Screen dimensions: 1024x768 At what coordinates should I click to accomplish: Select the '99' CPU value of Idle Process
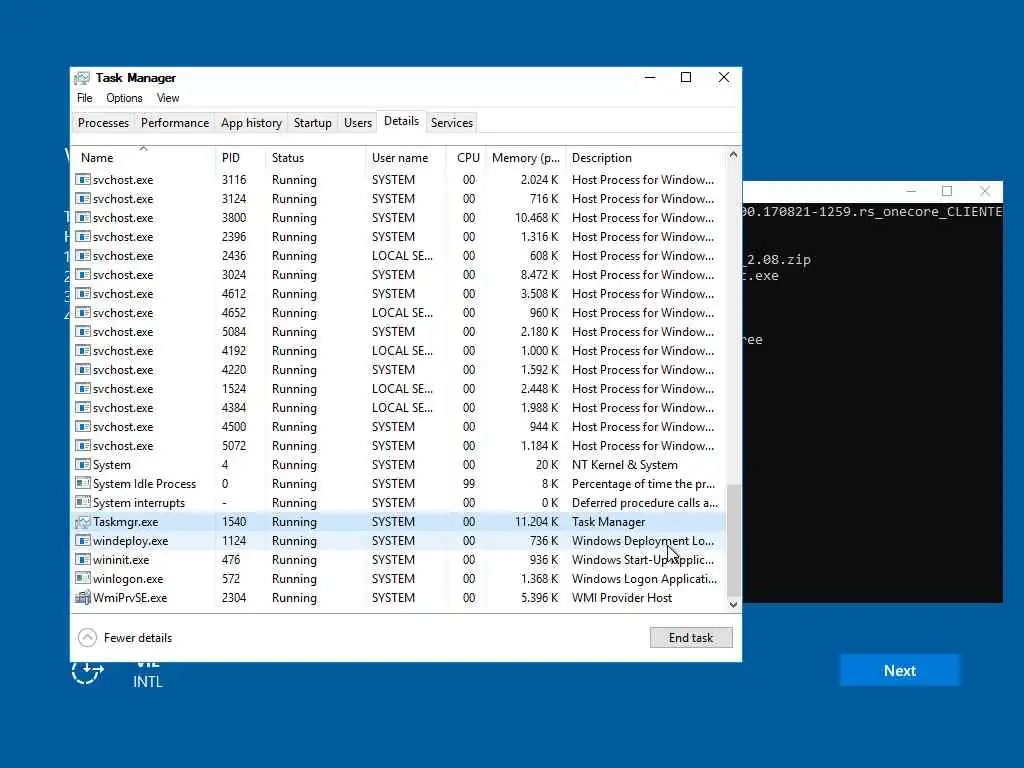tap(469, 484)
